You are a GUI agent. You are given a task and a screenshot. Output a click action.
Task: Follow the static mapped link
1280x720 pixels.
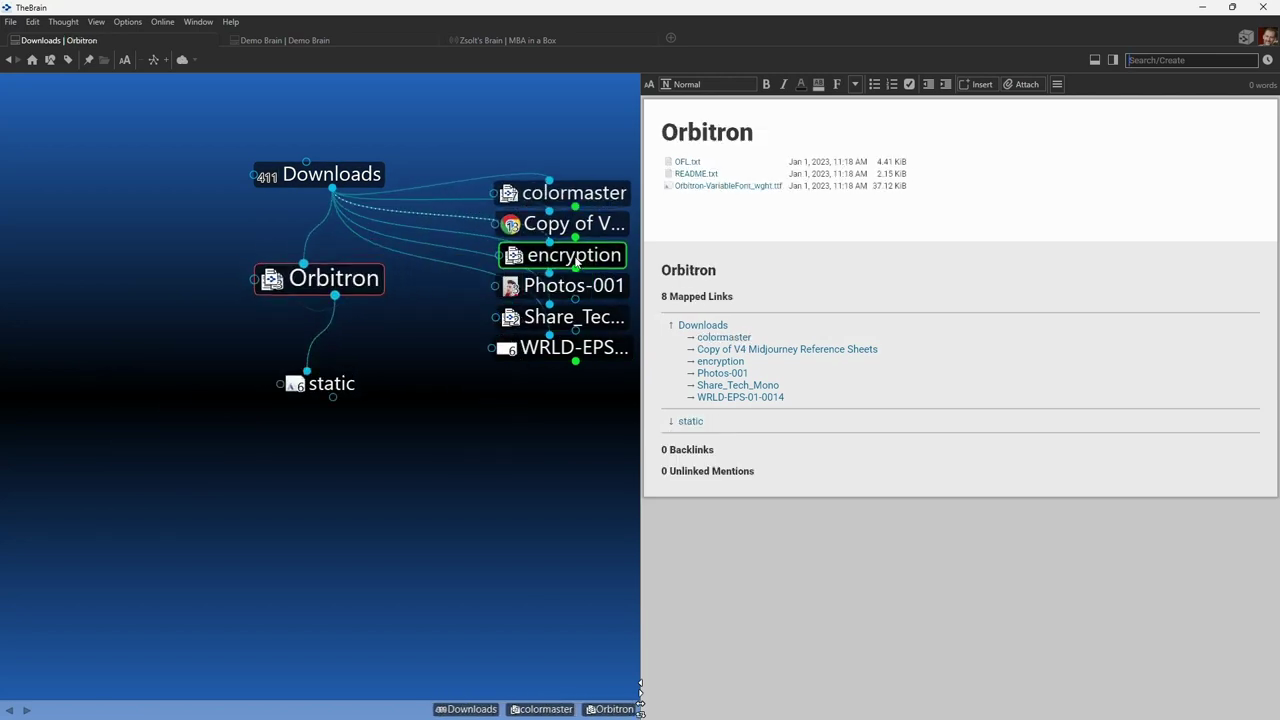click(690, 421)
